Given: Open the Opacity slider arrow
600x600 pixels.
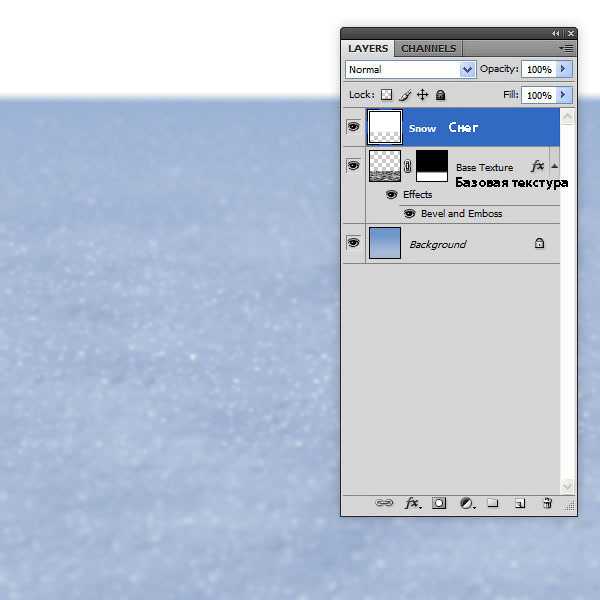Looking at the screenshot, I should pyautogui.click(x=564, y=69).
